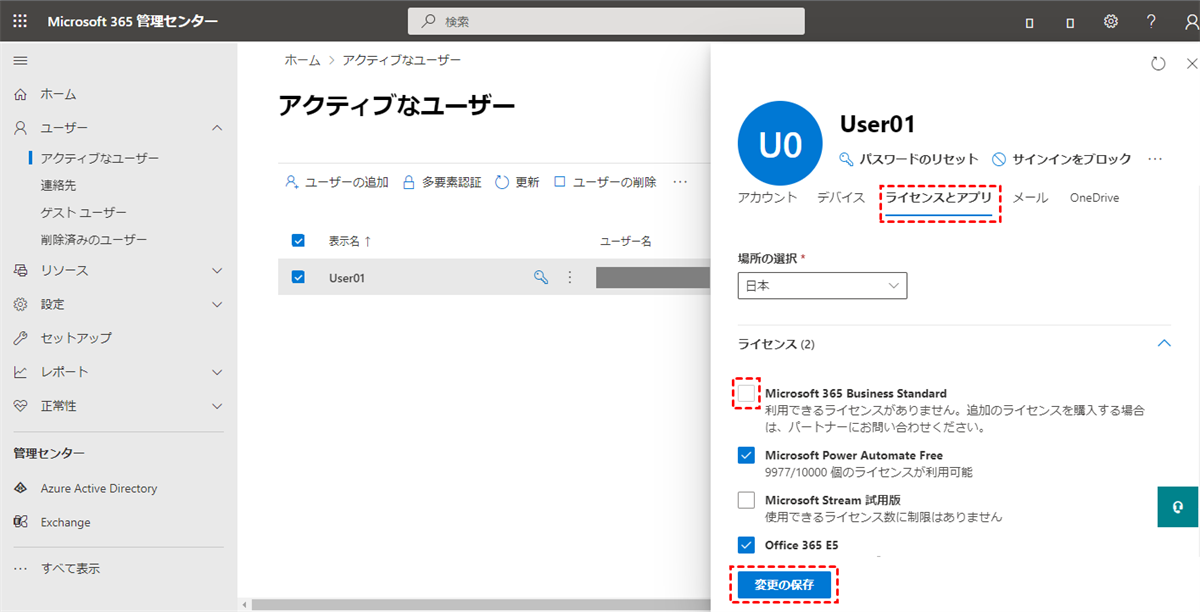The height and width of the screenshot is (612, 1200).
Task: Enable the Microsoft 365 Business Standard checkbox
Action: click(746, 394)
